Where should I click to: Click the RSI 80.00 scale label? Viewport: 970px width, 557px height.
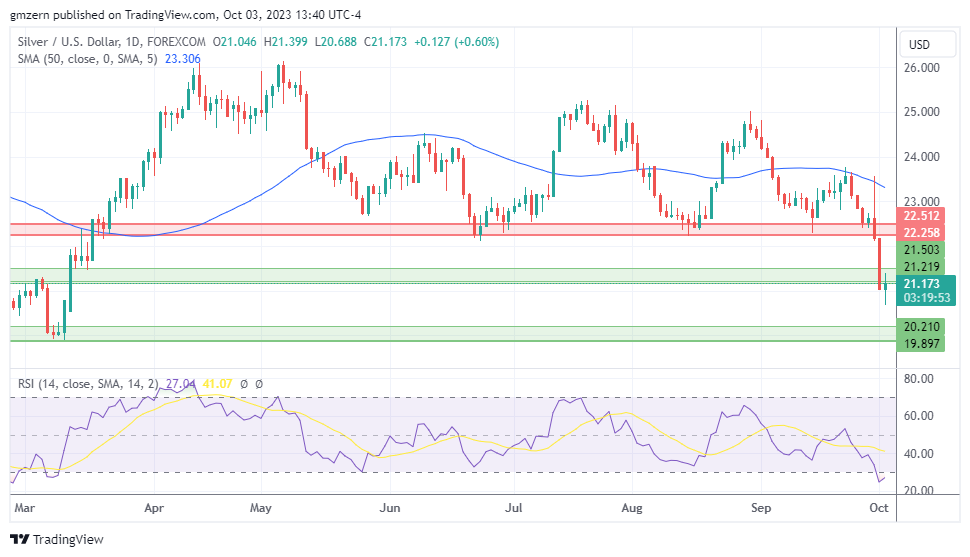pos(919,379)
